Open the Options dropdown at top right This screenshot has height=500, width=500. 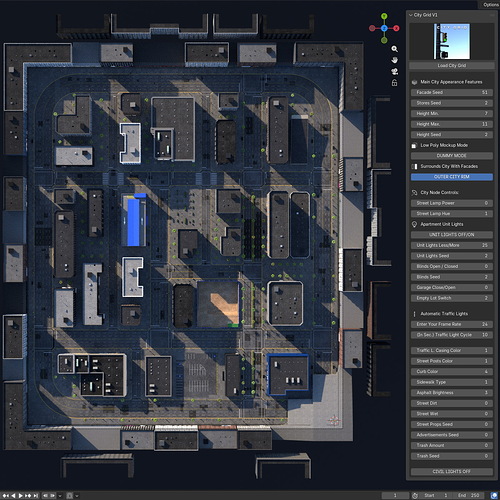click(490, 5)
